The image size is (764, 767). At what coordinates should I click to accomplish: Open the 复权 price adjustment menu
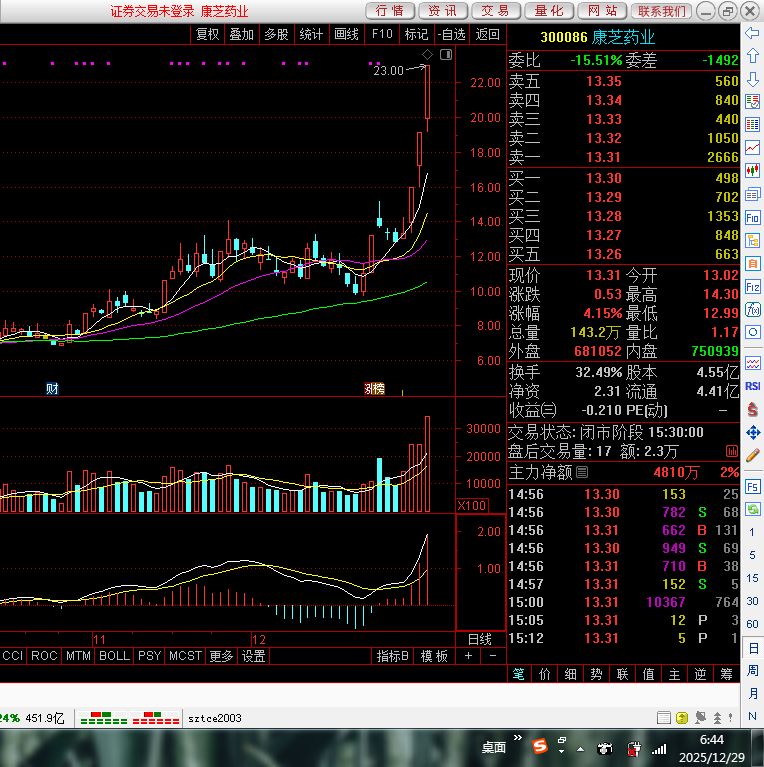[207, 34]
